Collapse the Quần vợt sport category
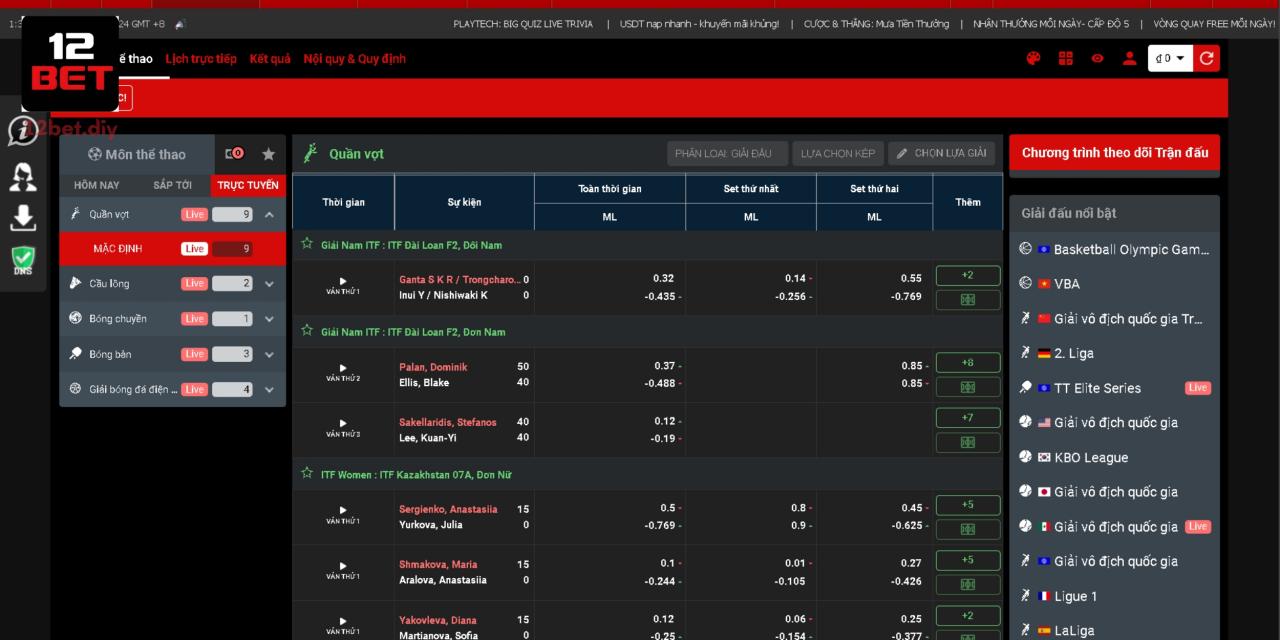The height and width of the screenshot is (640, 1280). (269, 214)
